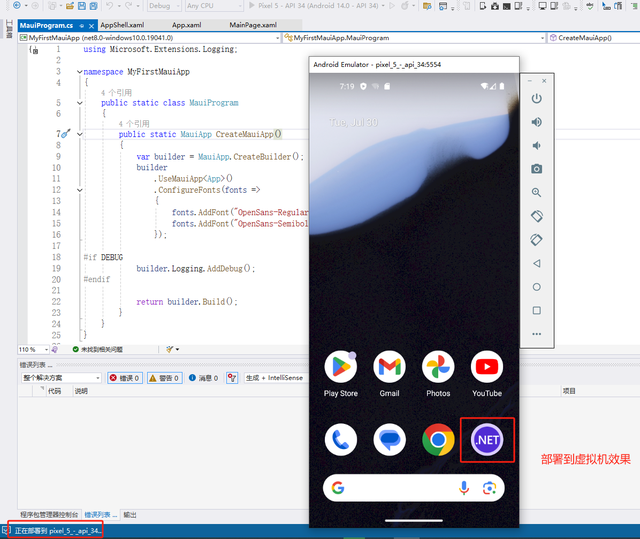
Task: Open emulator extended controls (three dots)
Action: (536, 334)
